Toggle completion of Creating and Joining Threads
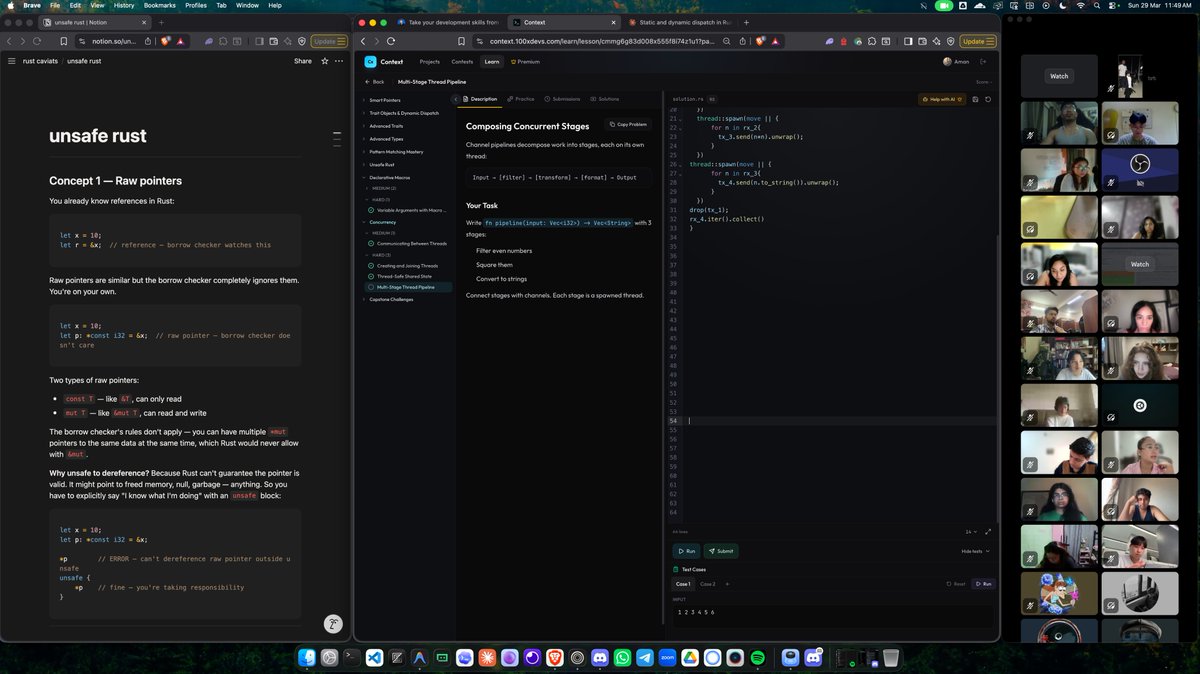1200x674 pixels. (371, 265)
